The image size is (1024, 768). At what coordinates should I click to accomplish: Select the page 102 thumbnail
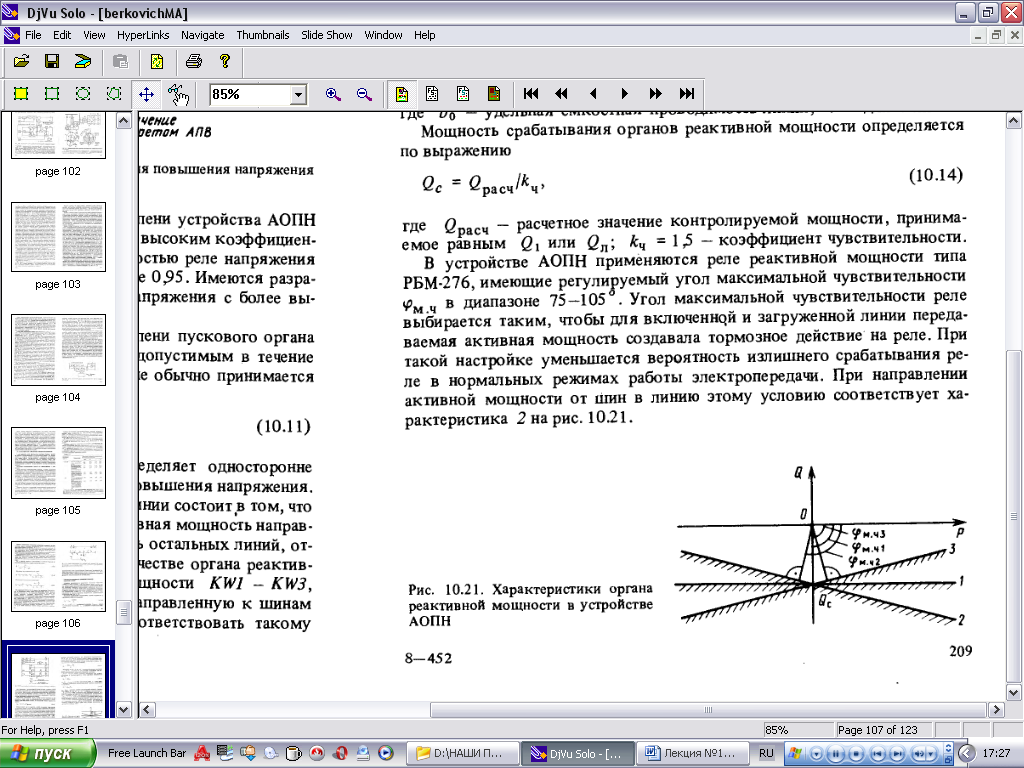(58, 135)
